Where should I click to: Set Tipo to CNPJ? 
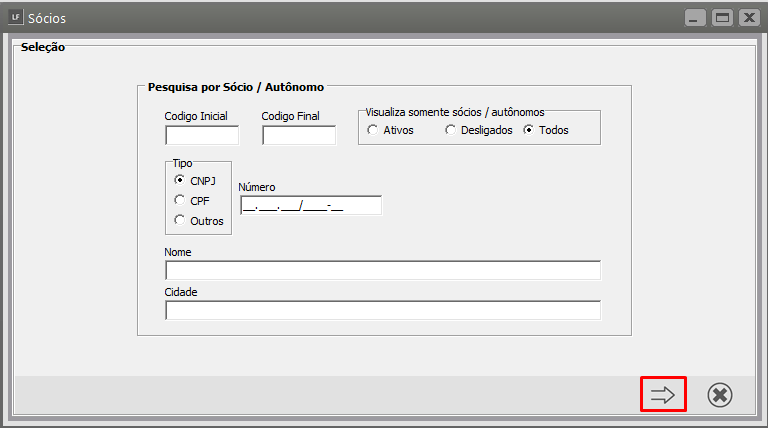[180, 181]
